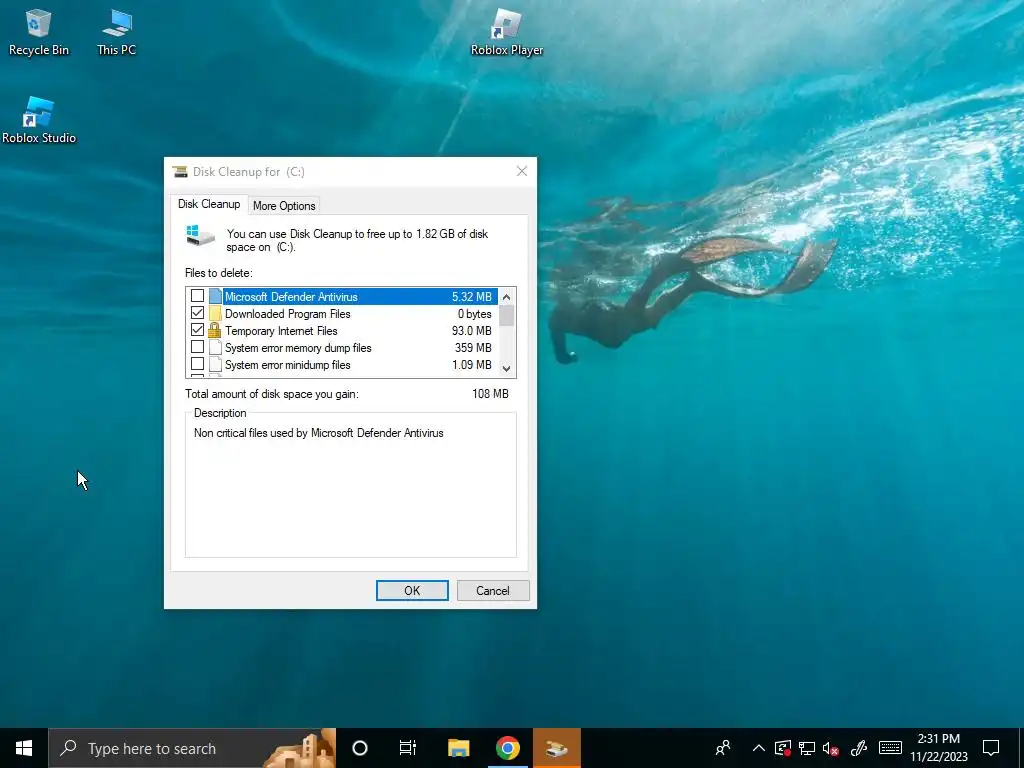Select the Temporary Internet Files row text
This screenshot has height=768, width=1024.
281,331
